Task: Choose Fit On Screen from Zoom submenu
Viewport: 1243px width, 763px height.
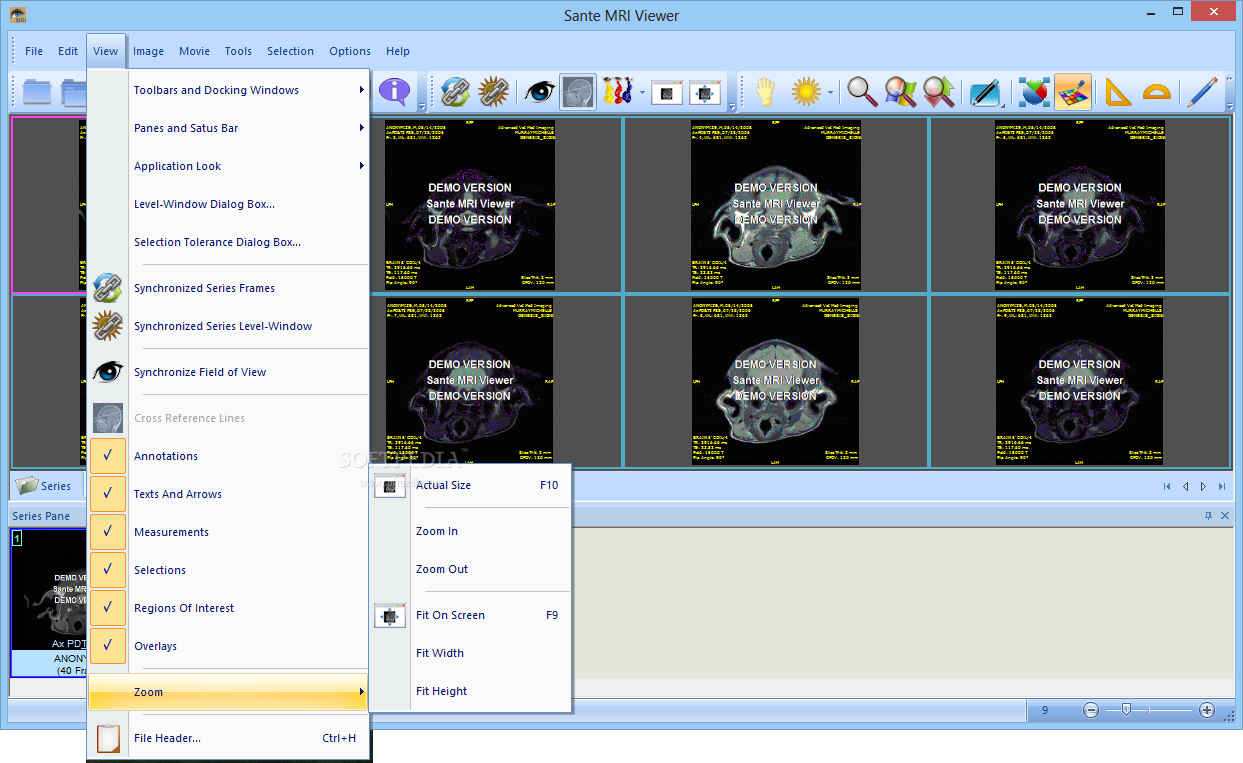Action: [450, 615]
